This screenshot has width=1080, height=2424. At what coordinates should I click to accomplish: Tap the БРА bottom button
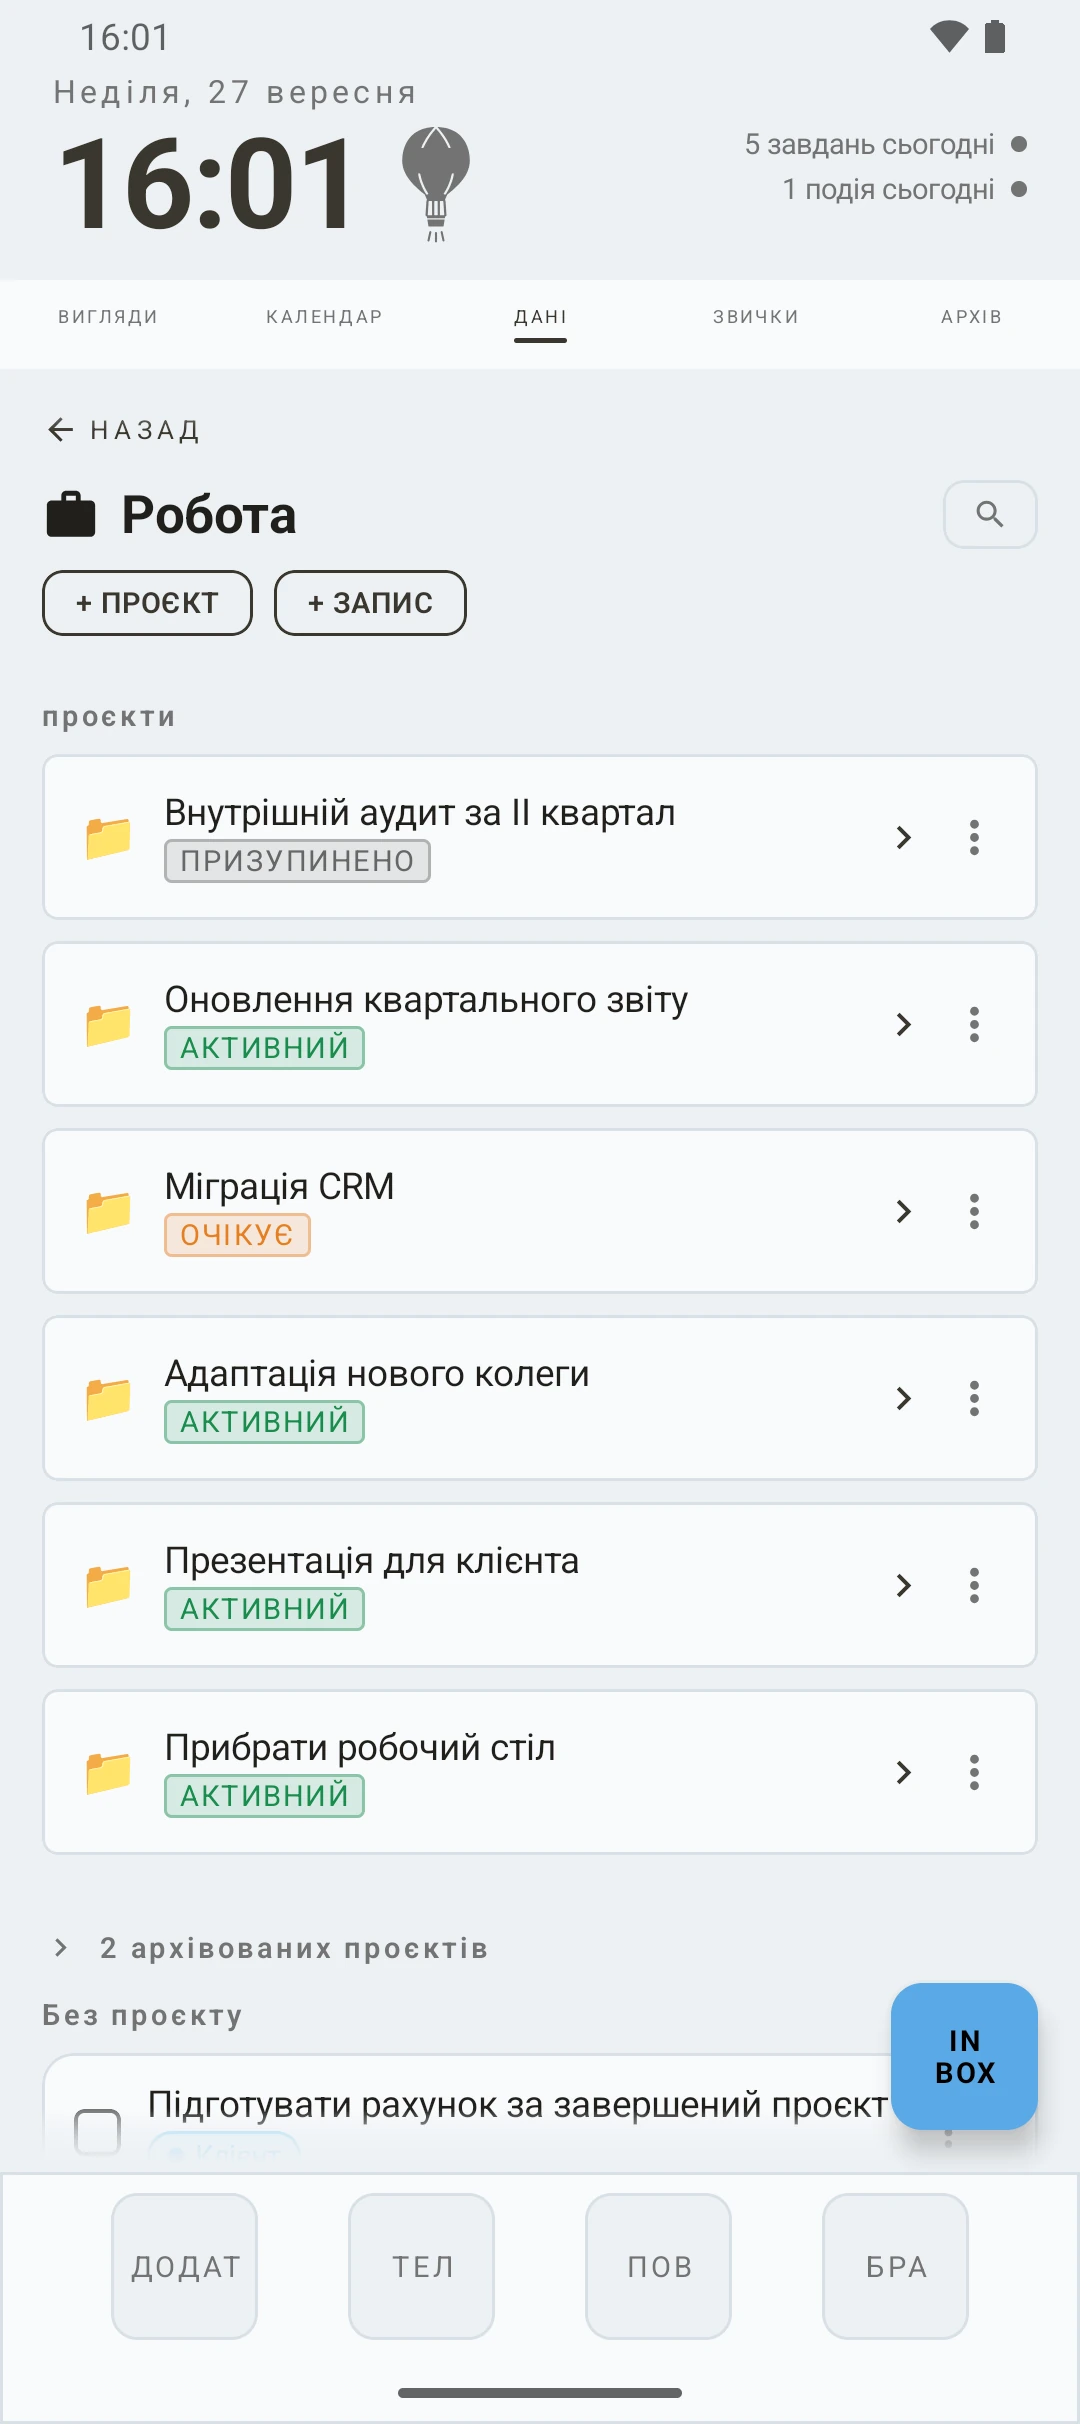(x=896, y=2266)
